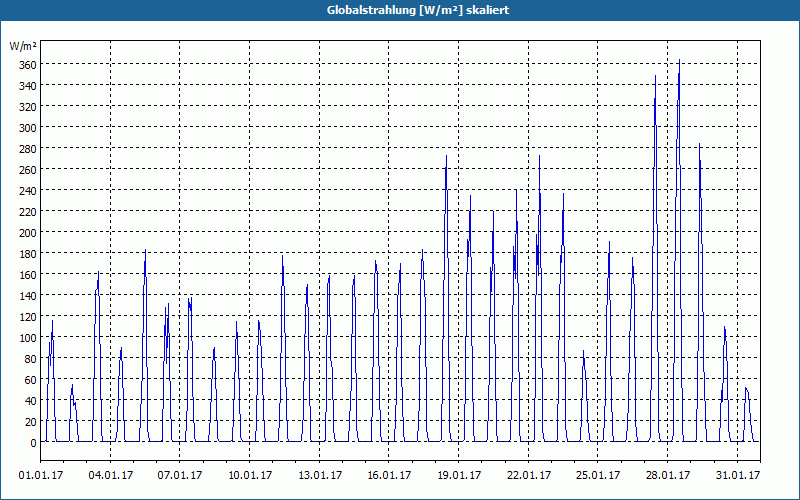Click the chart title 'Globalstrahlung [W/m²] skaliert'

[x=418, y=10]
